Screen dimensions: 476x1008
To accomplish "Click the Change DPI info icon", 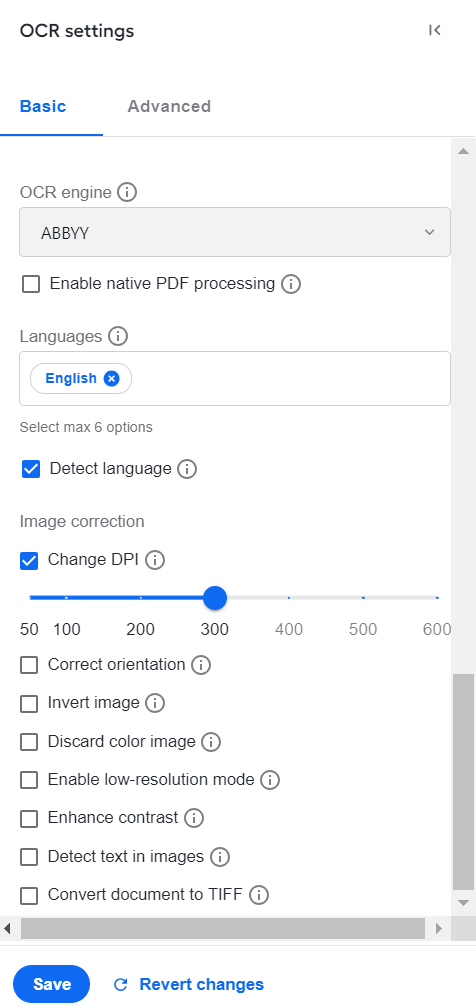I will (154, 560).
